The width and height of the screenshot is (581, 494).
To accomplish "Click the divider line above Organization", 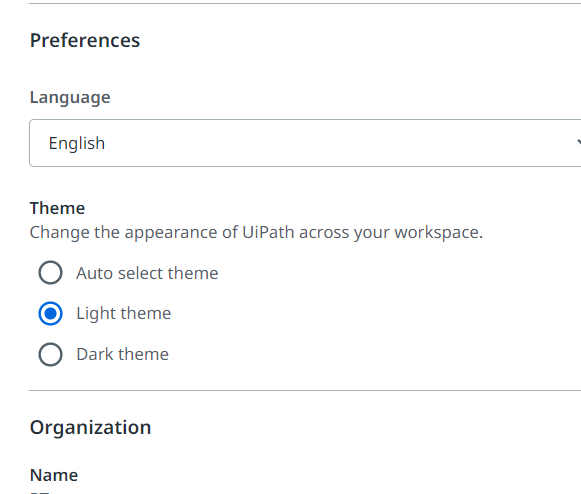I will [305, 390].
